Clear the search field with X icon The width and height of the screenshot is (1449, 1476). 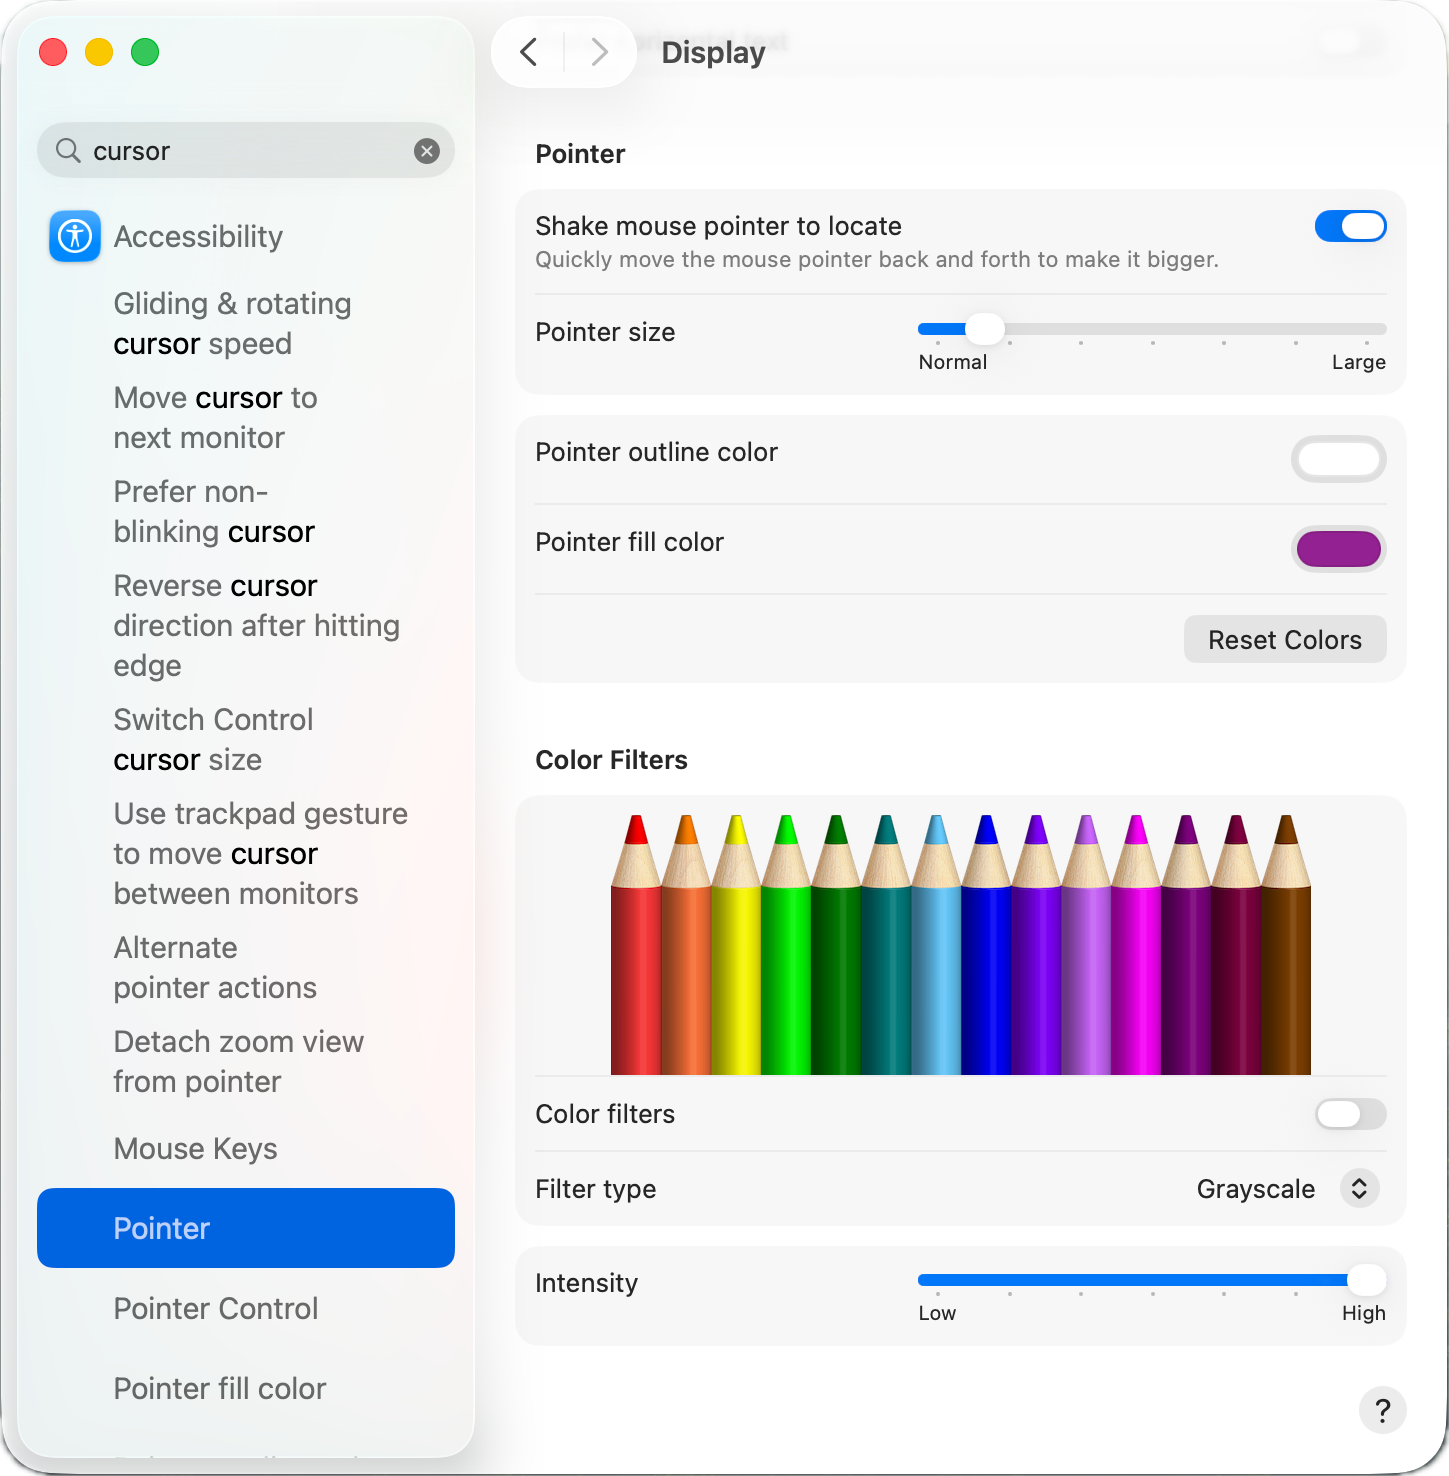pyautogui.click(x=427, y=151)
